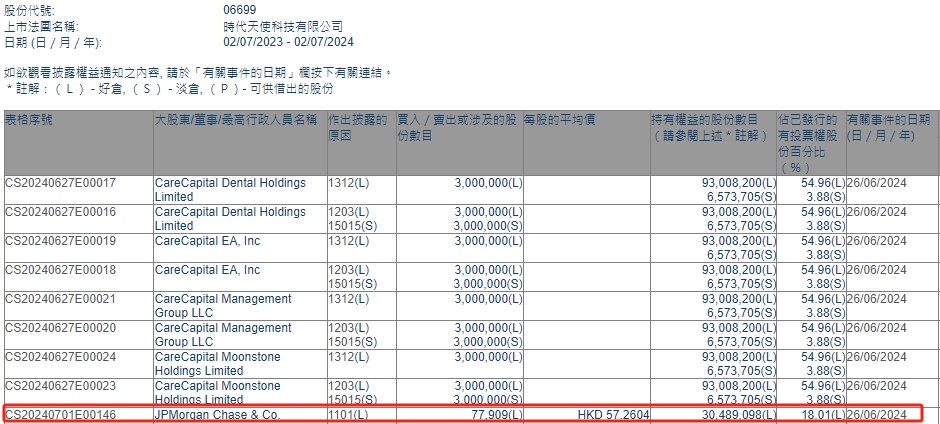Screen dimensions: 940x424
Task: Open event date link for CS20240627E00017
Action: click(877, 183)
